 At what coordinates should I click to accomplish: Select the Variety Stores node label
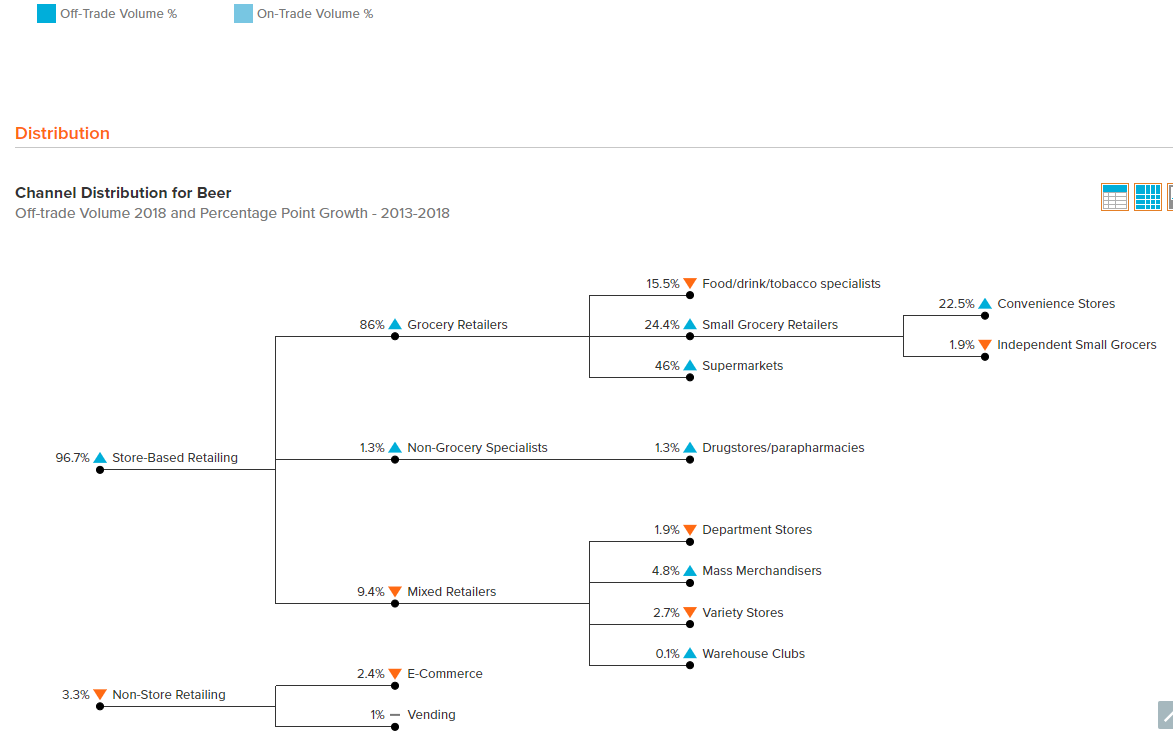(x=743, y=612)
